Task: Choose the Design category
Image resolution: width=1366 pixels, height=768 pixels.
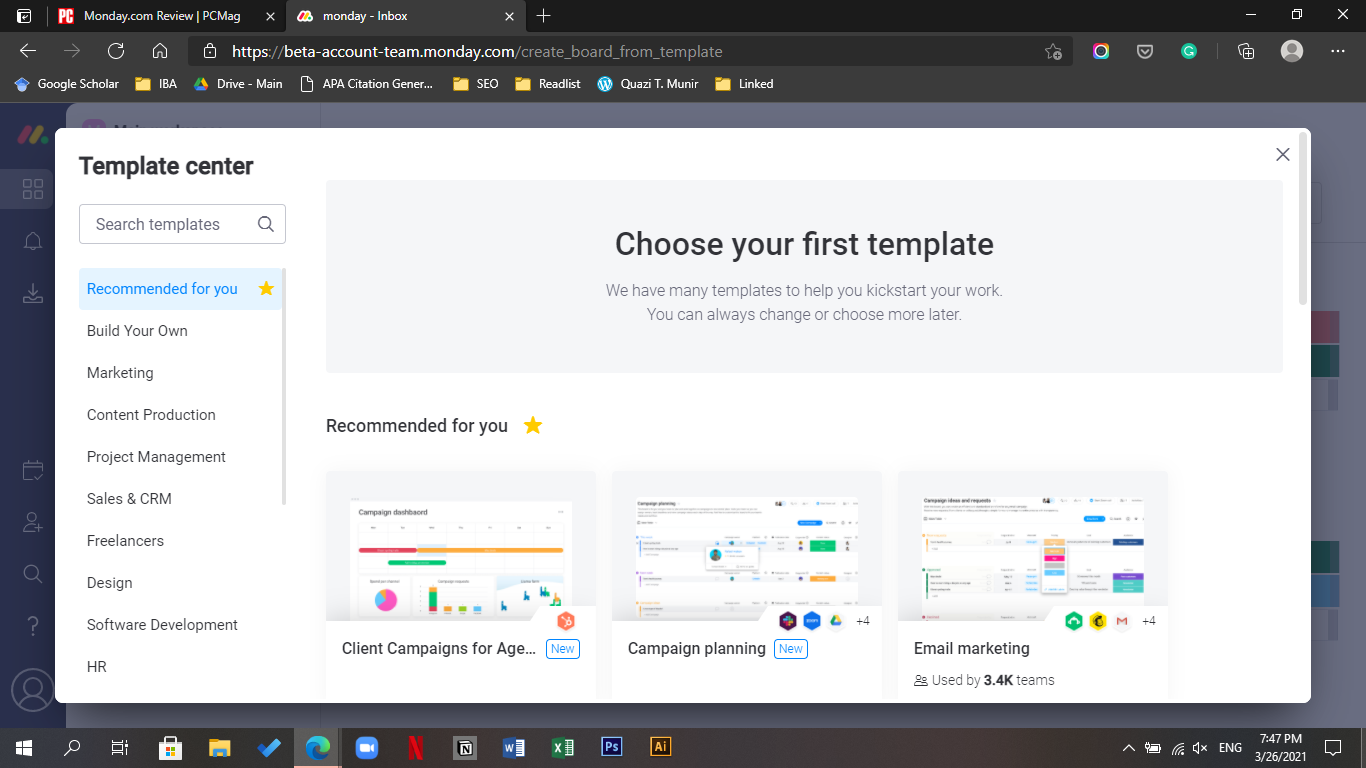Action: point(109,583)
